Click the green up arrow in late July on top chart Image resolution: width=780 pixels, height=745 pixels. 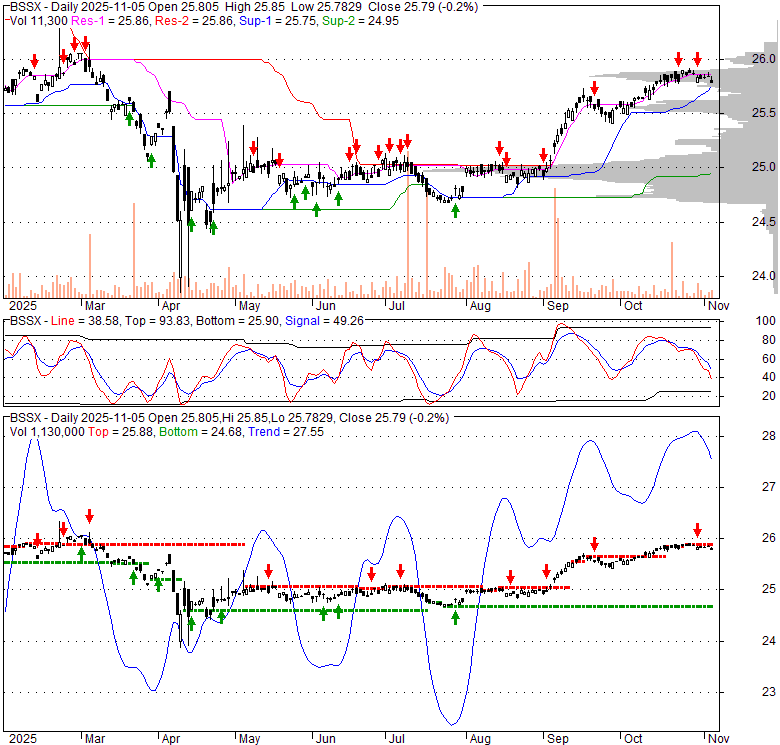pyautogui.click(x=456, y=210)
